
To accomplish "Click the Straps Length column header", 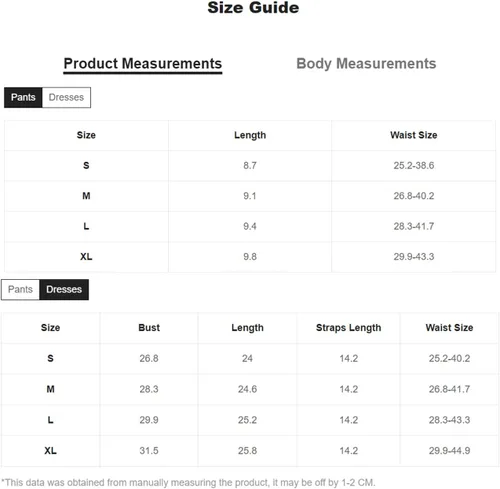I will [x=348, y=328].
